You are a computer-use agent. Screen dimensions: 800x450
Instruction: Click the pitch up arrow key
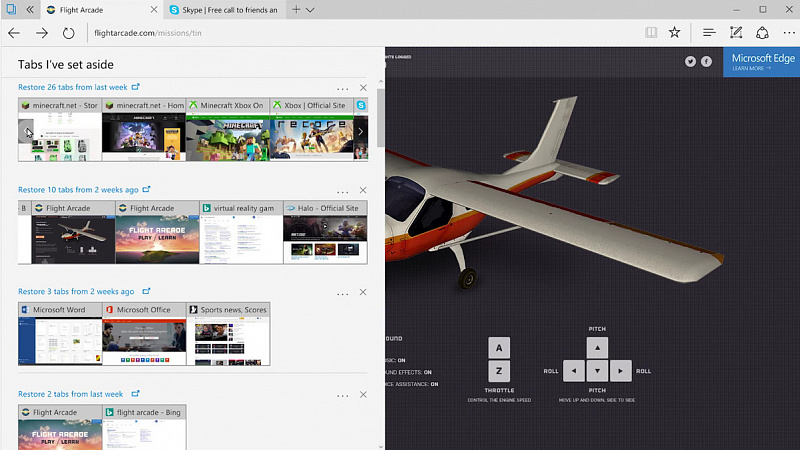click(597, 348)
